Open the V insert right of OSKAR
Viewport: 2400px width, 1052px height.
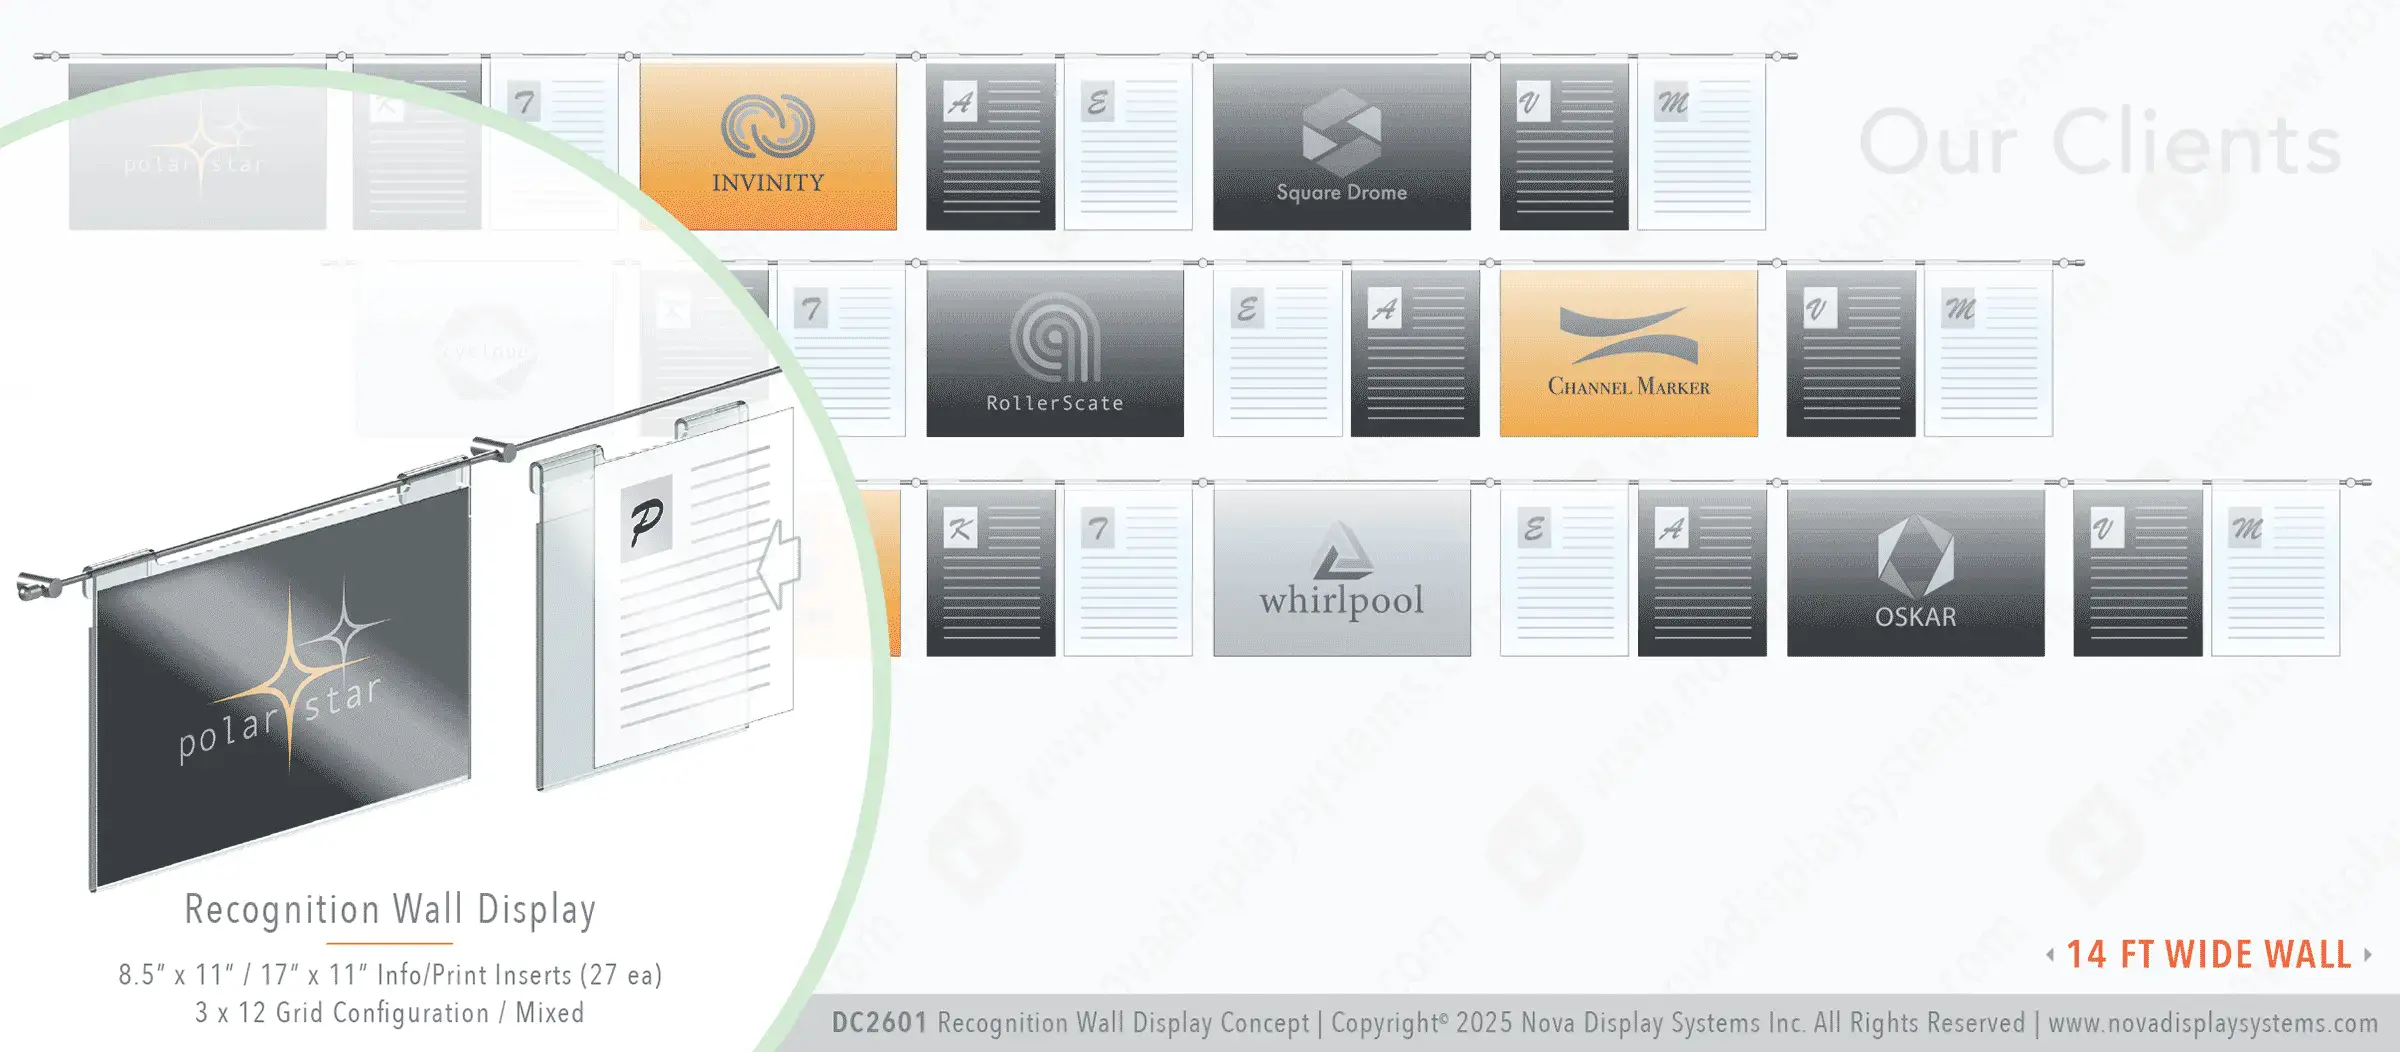coord(2138,573)
